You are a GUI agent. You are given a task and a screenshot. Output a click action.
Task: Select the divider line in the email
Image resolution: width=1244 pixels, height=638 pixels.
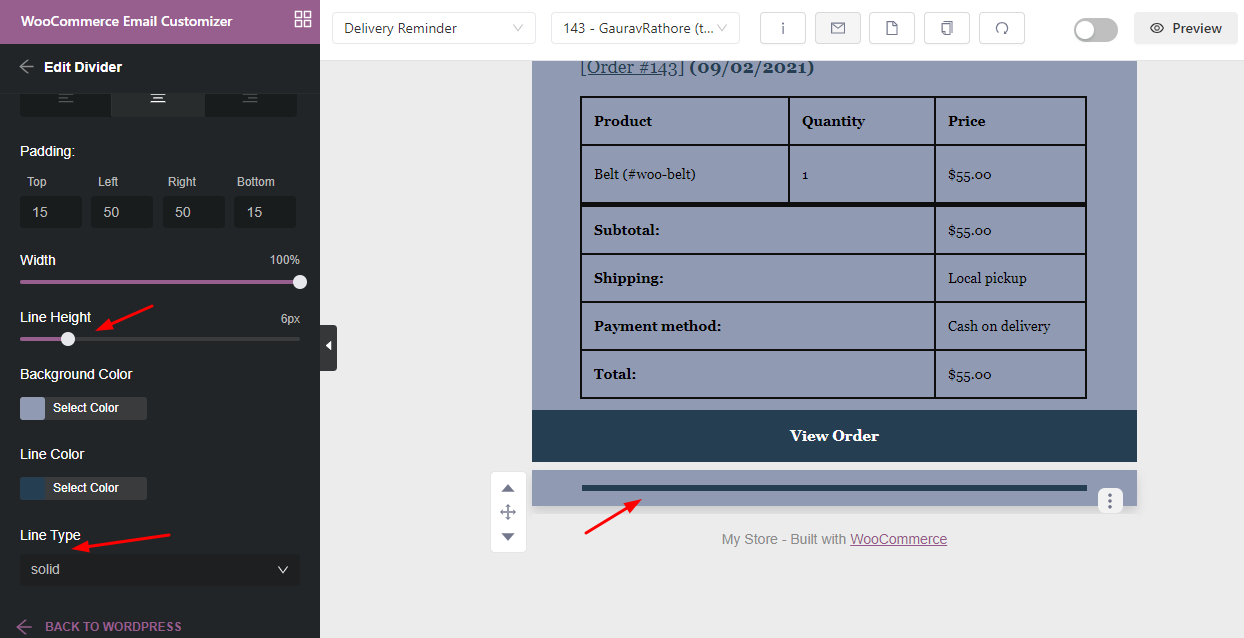(834, 488)
